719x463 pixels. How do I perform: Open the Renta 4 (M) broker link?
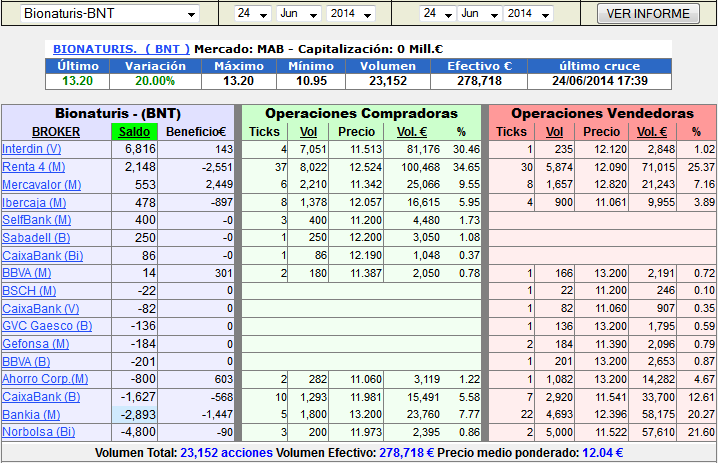coord(34,167)
